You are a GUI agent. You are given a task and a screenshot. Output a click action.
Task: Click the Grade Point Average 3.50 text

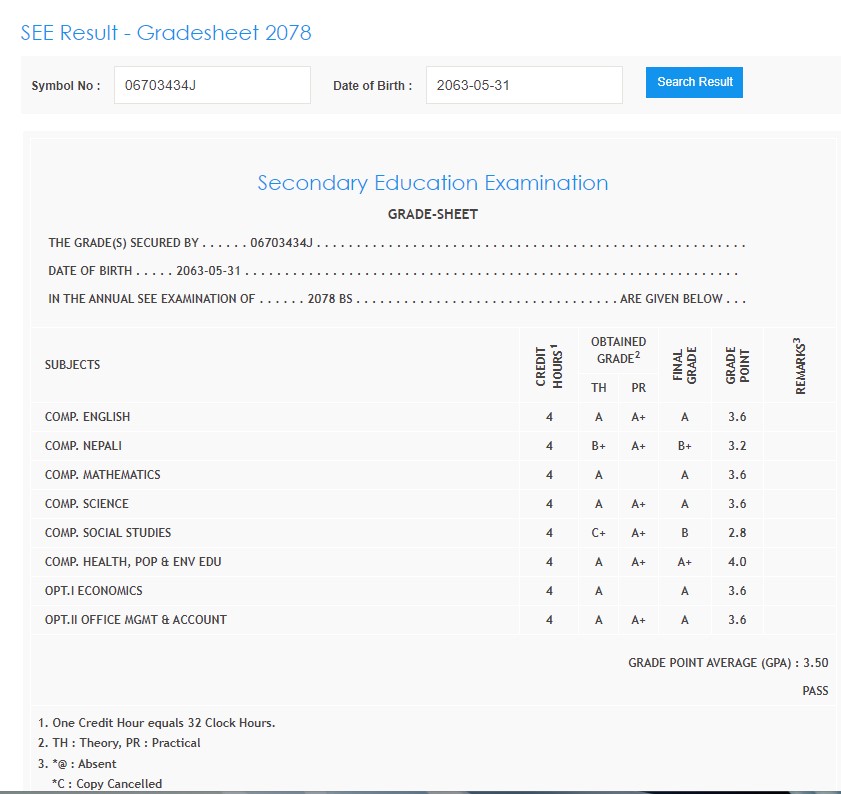tap(727, 663)
